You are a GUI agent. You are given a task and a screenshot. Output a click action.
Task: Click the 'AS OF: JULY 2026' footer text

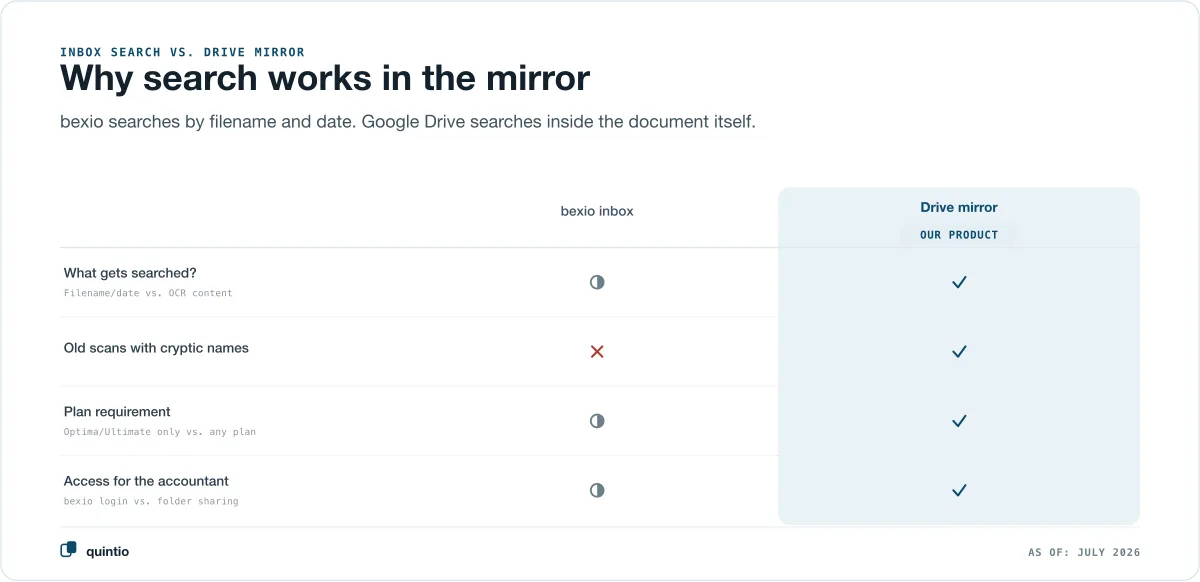1084,552
